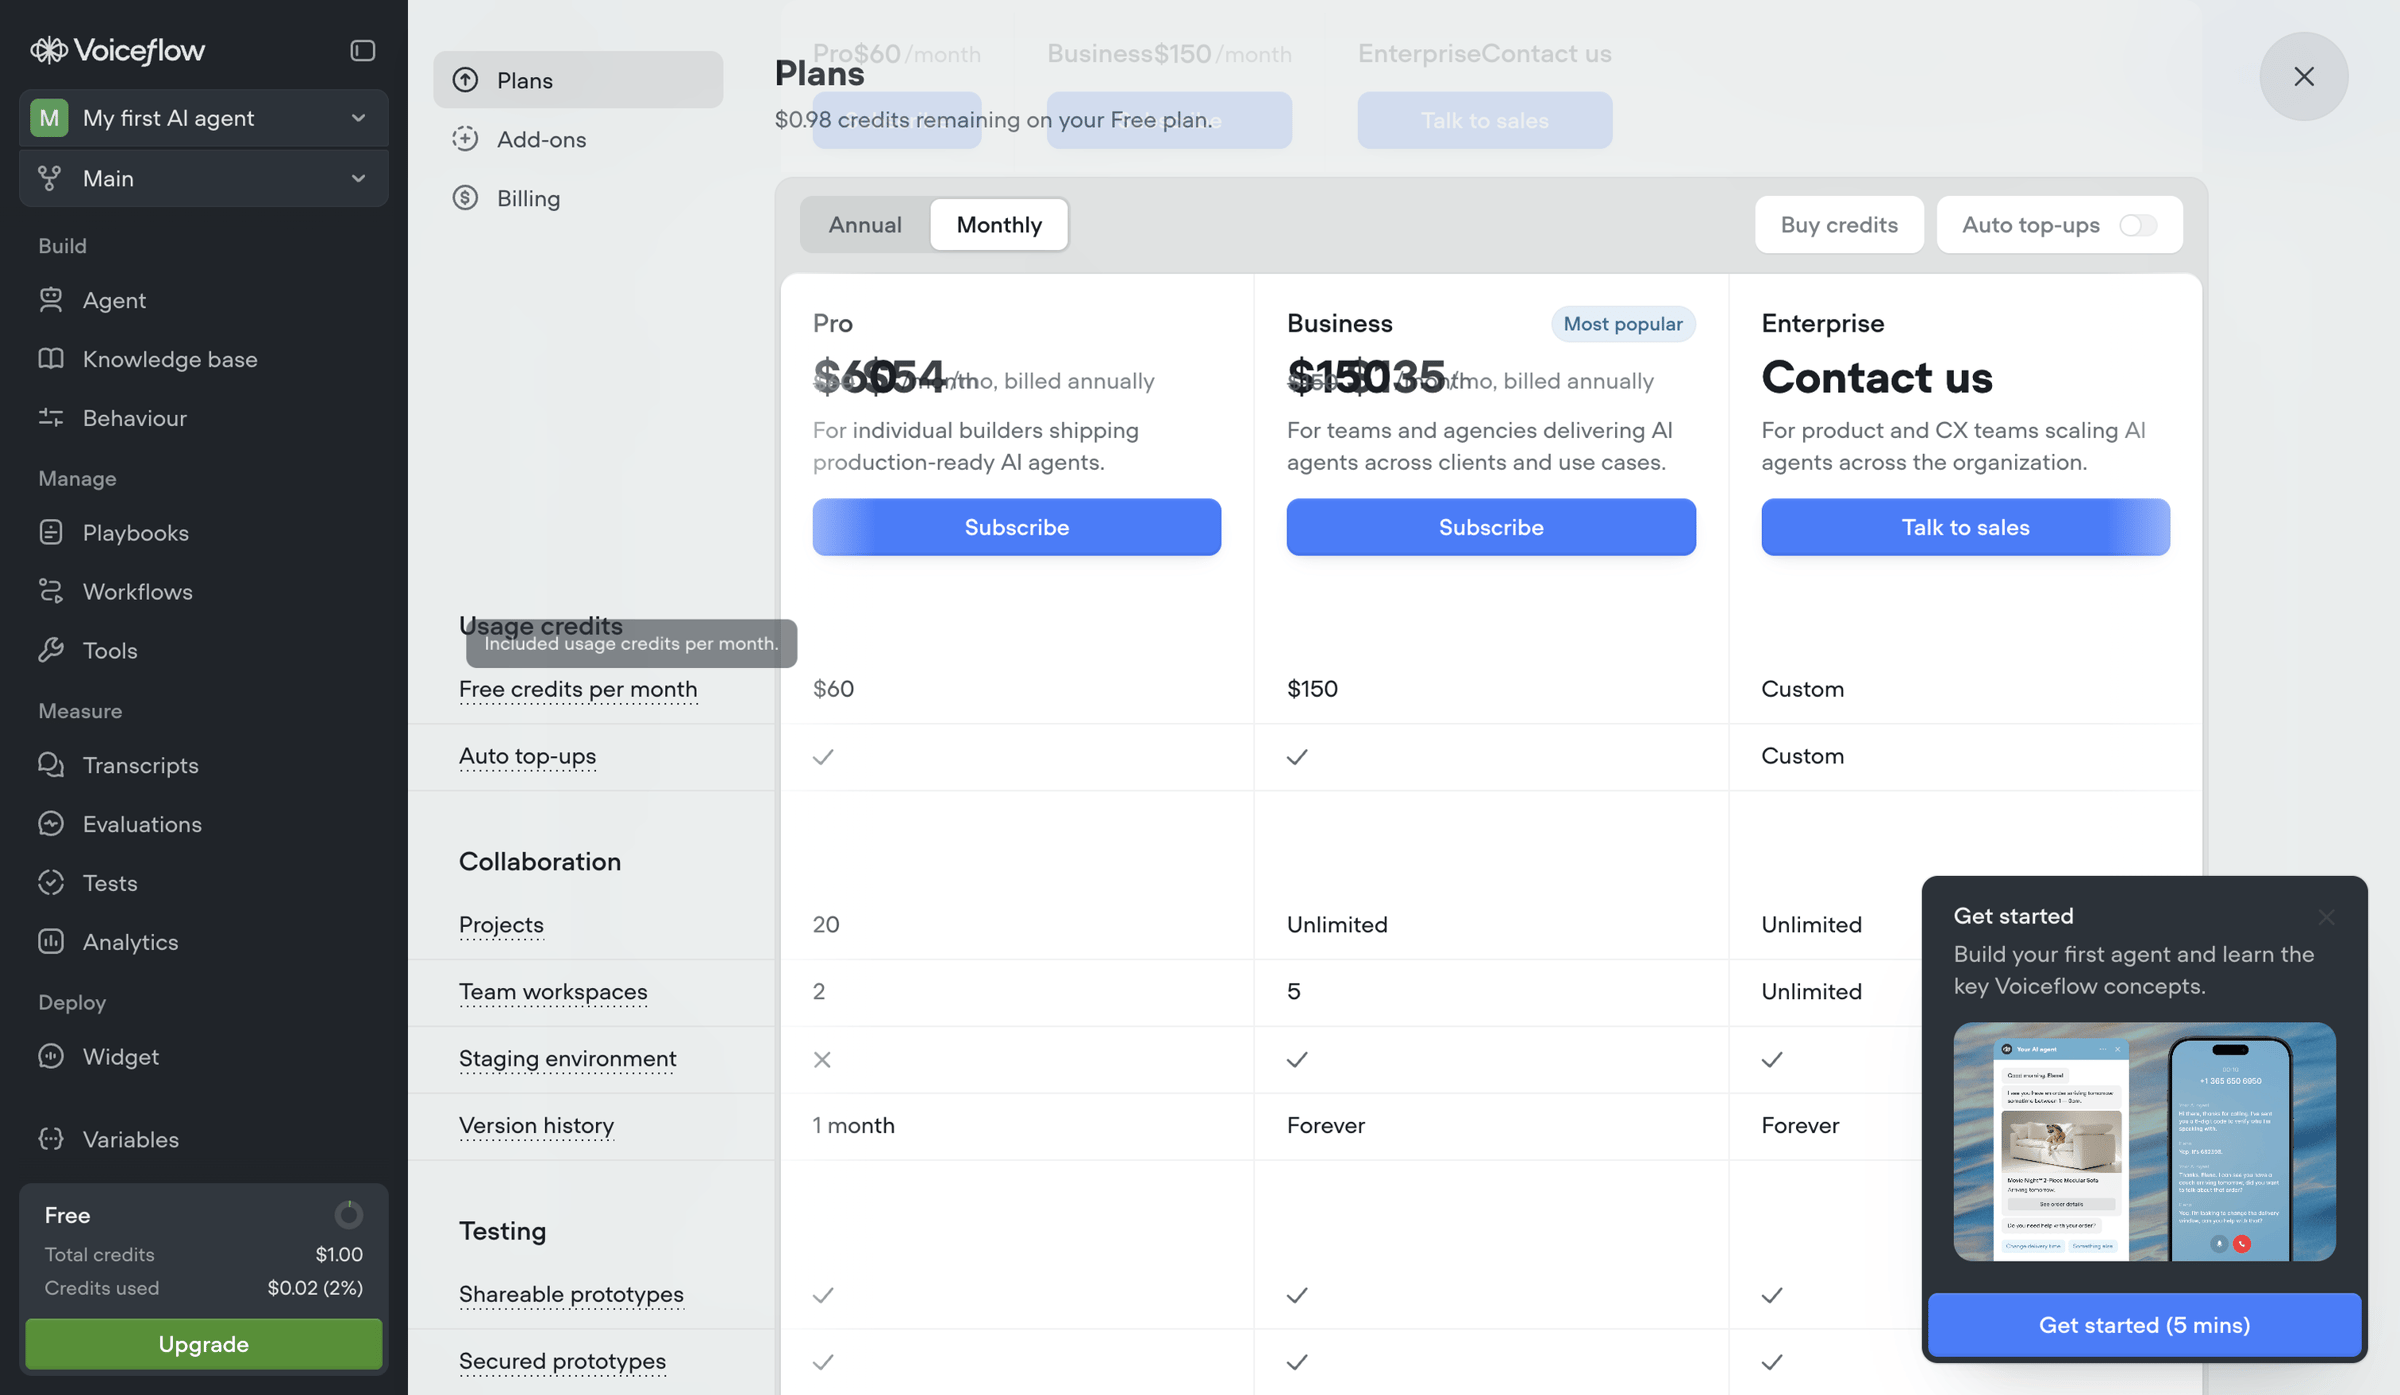Open the Variables braces icon
The image size is (2400, 1395).
pos(51,1139)
